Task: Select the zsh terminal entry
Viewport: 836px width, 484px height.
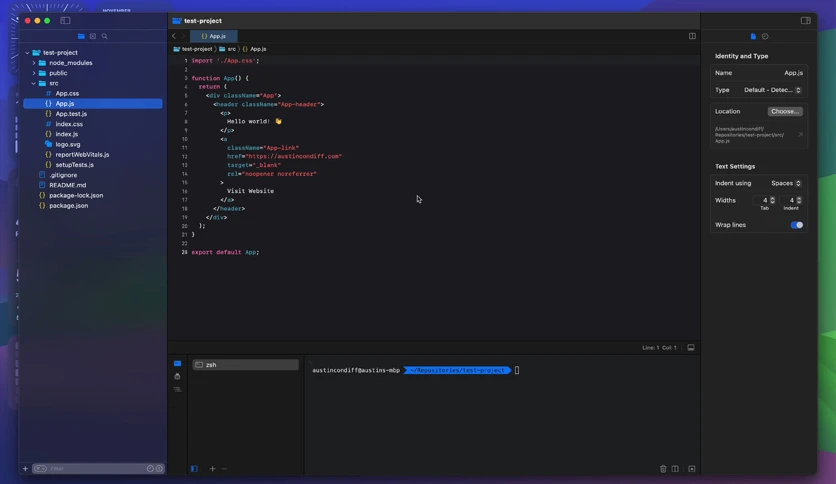Action: point(245,365)
